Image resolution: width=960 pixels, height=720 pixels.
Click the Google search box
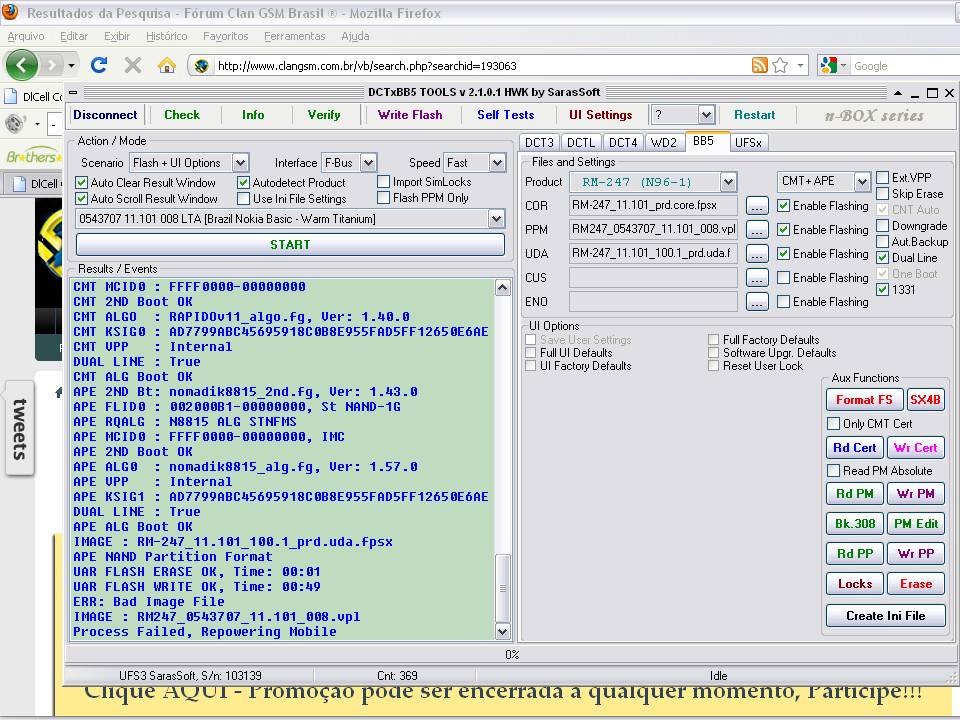pyautogui.click(x=905, y=66)
